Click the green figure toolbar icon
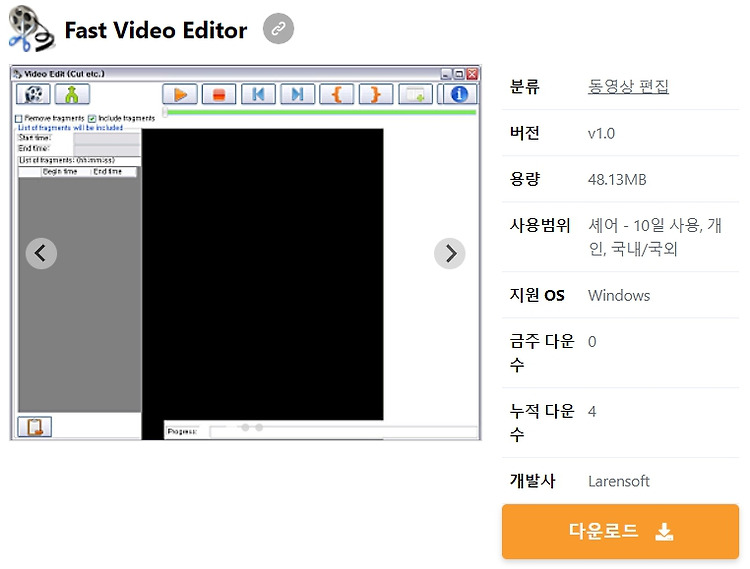This screenshot has width=750, height=569. click(72, 94)
